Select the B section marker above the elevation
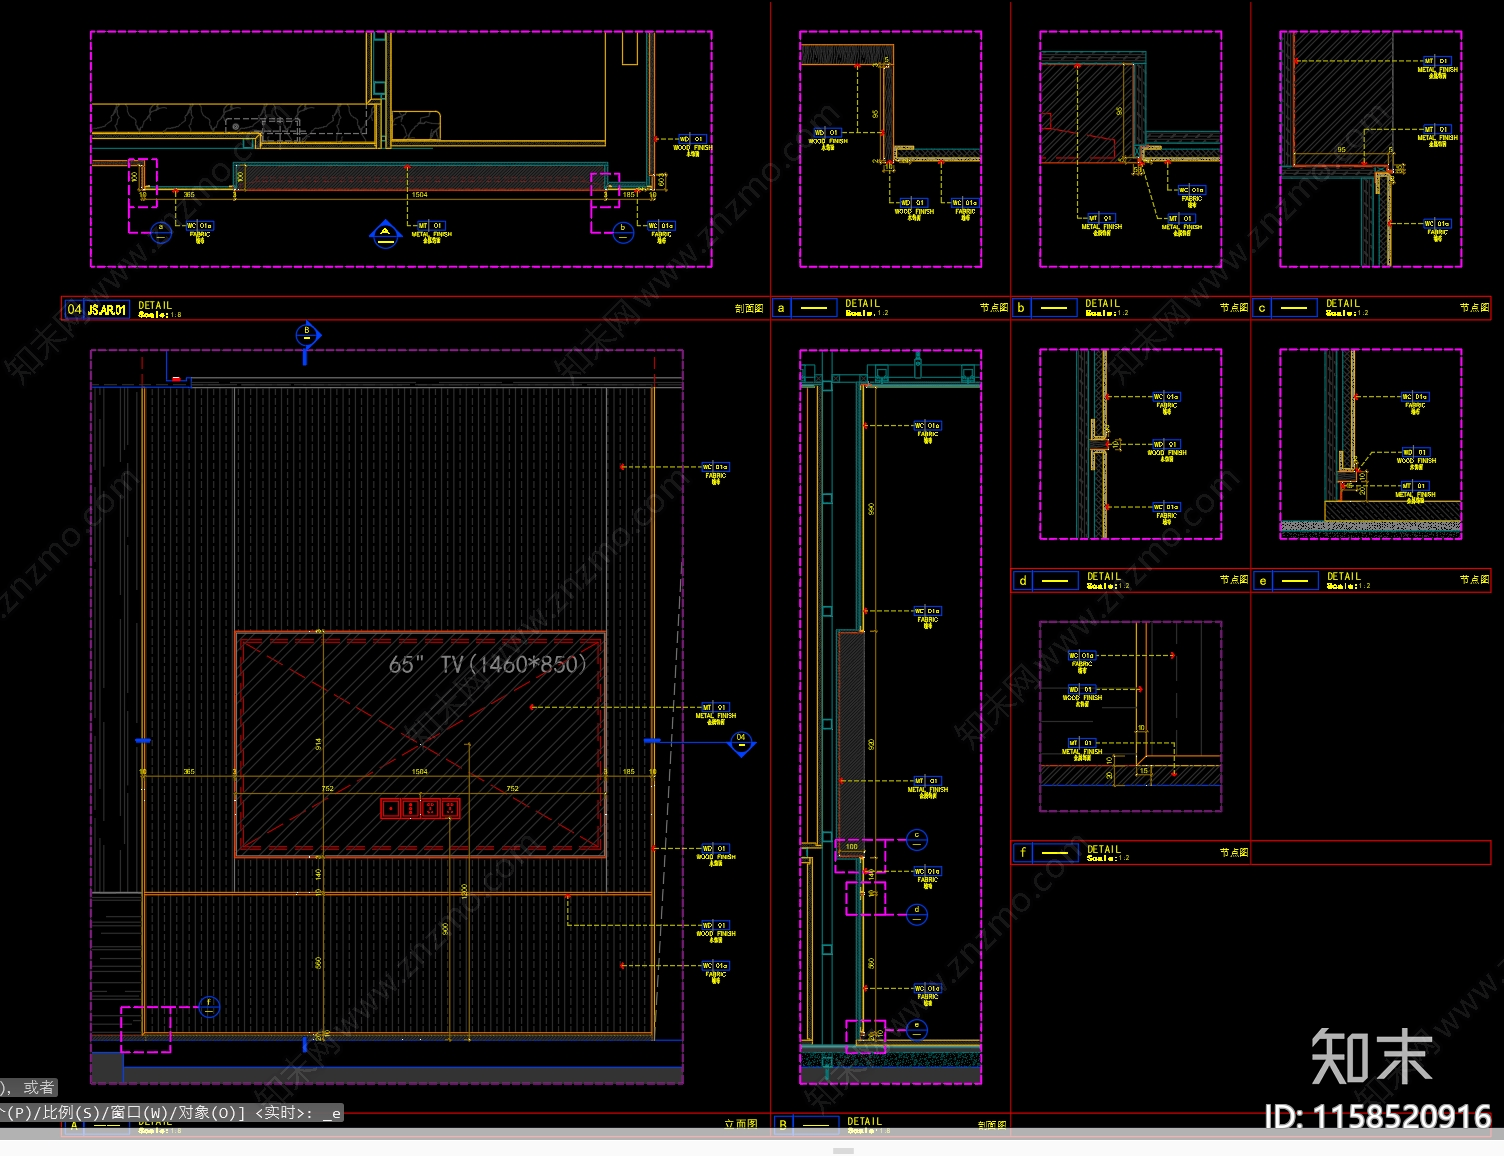 click(x=307, y=335)
